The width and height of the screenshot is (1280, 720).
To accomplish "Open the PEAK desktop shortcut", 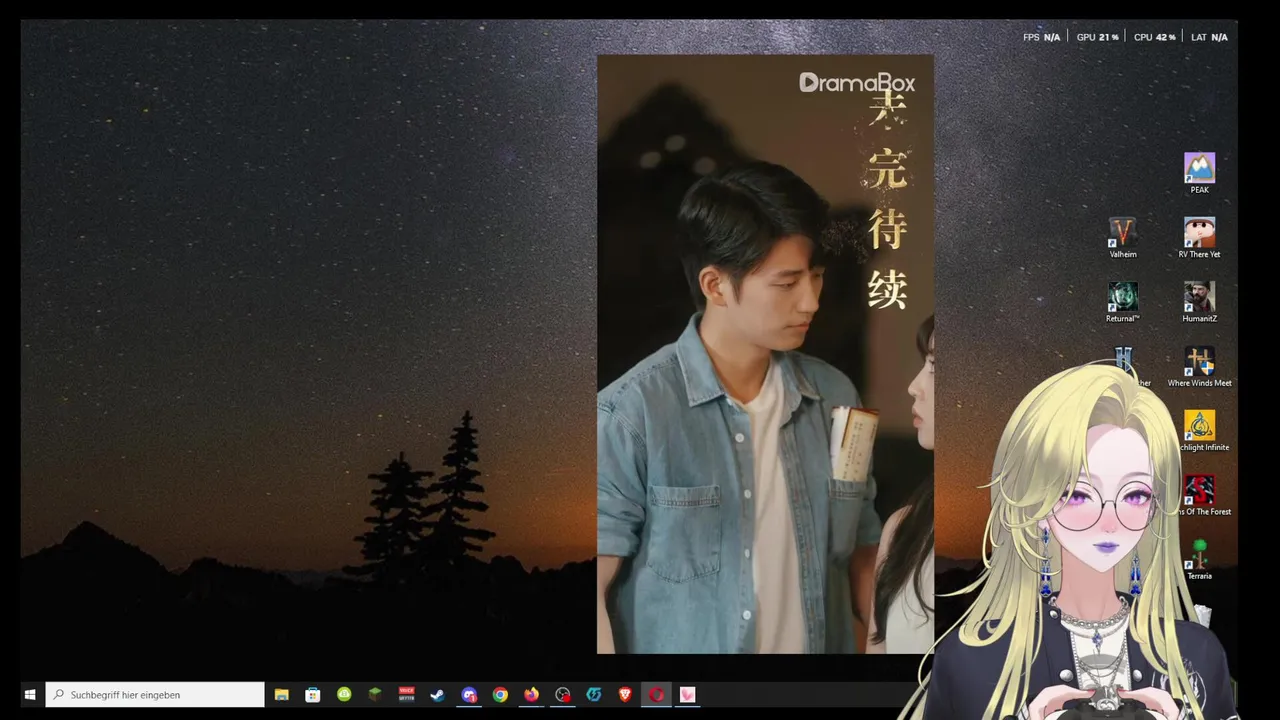I will 1199,173.
